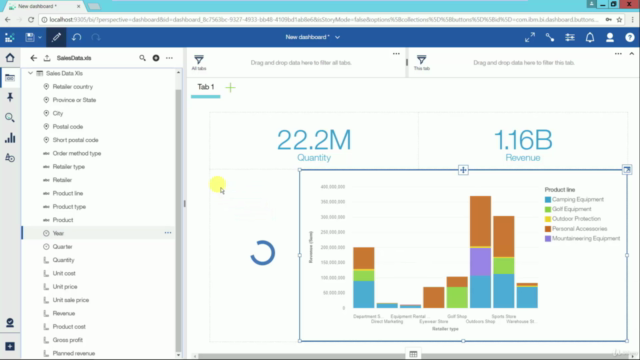Open the widget connections icon
Screen dimensions: 640x360
[550, 38]
